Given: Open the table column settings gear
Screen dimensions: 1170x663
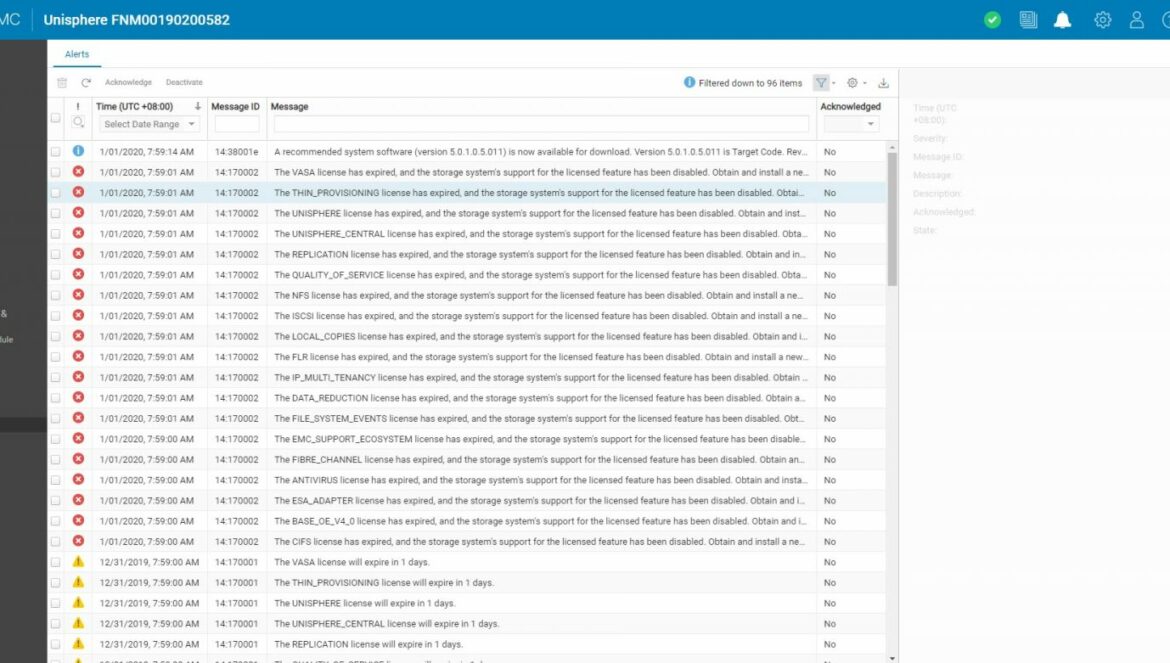Looking at the screenshot, I should pos(852,83).
